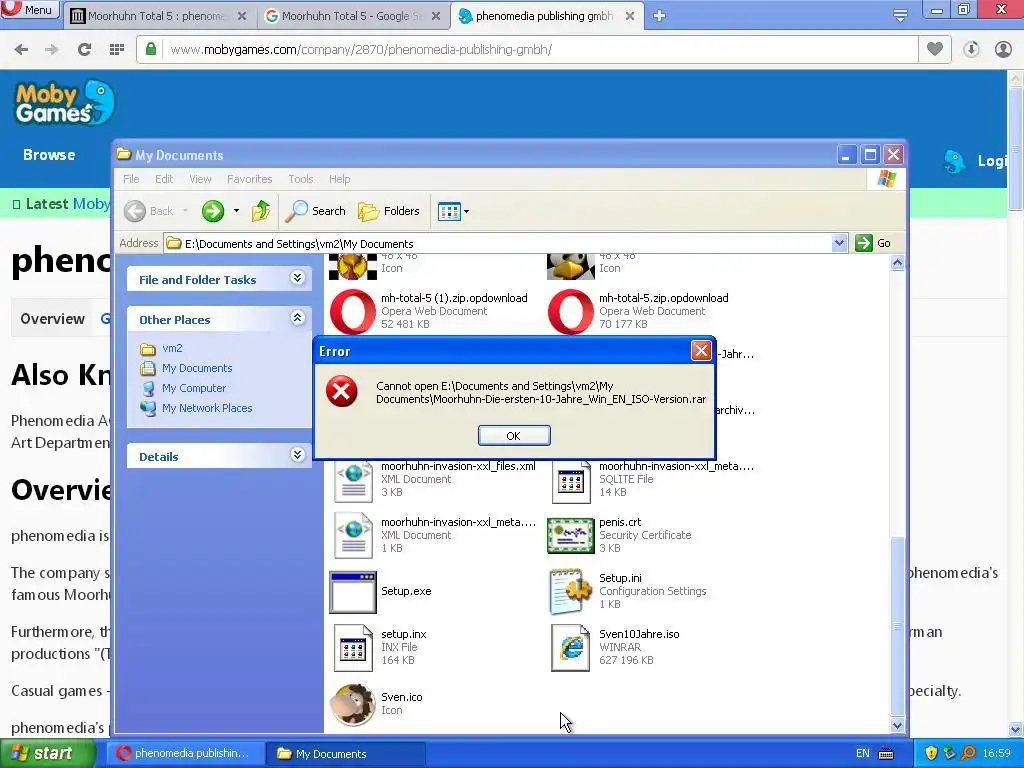Open My Documents link in Other Places
The height and width of the screenshot is (768, 1024).
point(197,368)
